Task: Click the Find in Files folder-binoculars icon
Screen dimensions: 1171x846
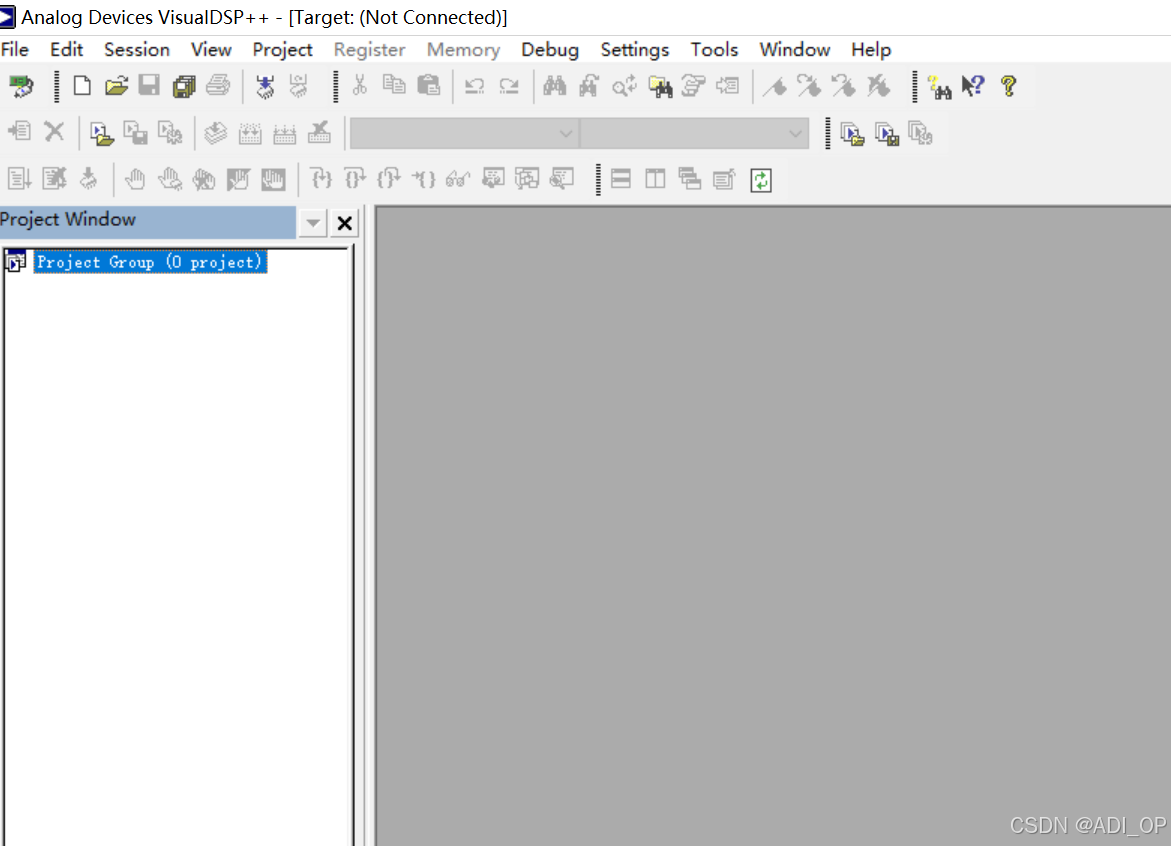Action: (x=660, y=87)
